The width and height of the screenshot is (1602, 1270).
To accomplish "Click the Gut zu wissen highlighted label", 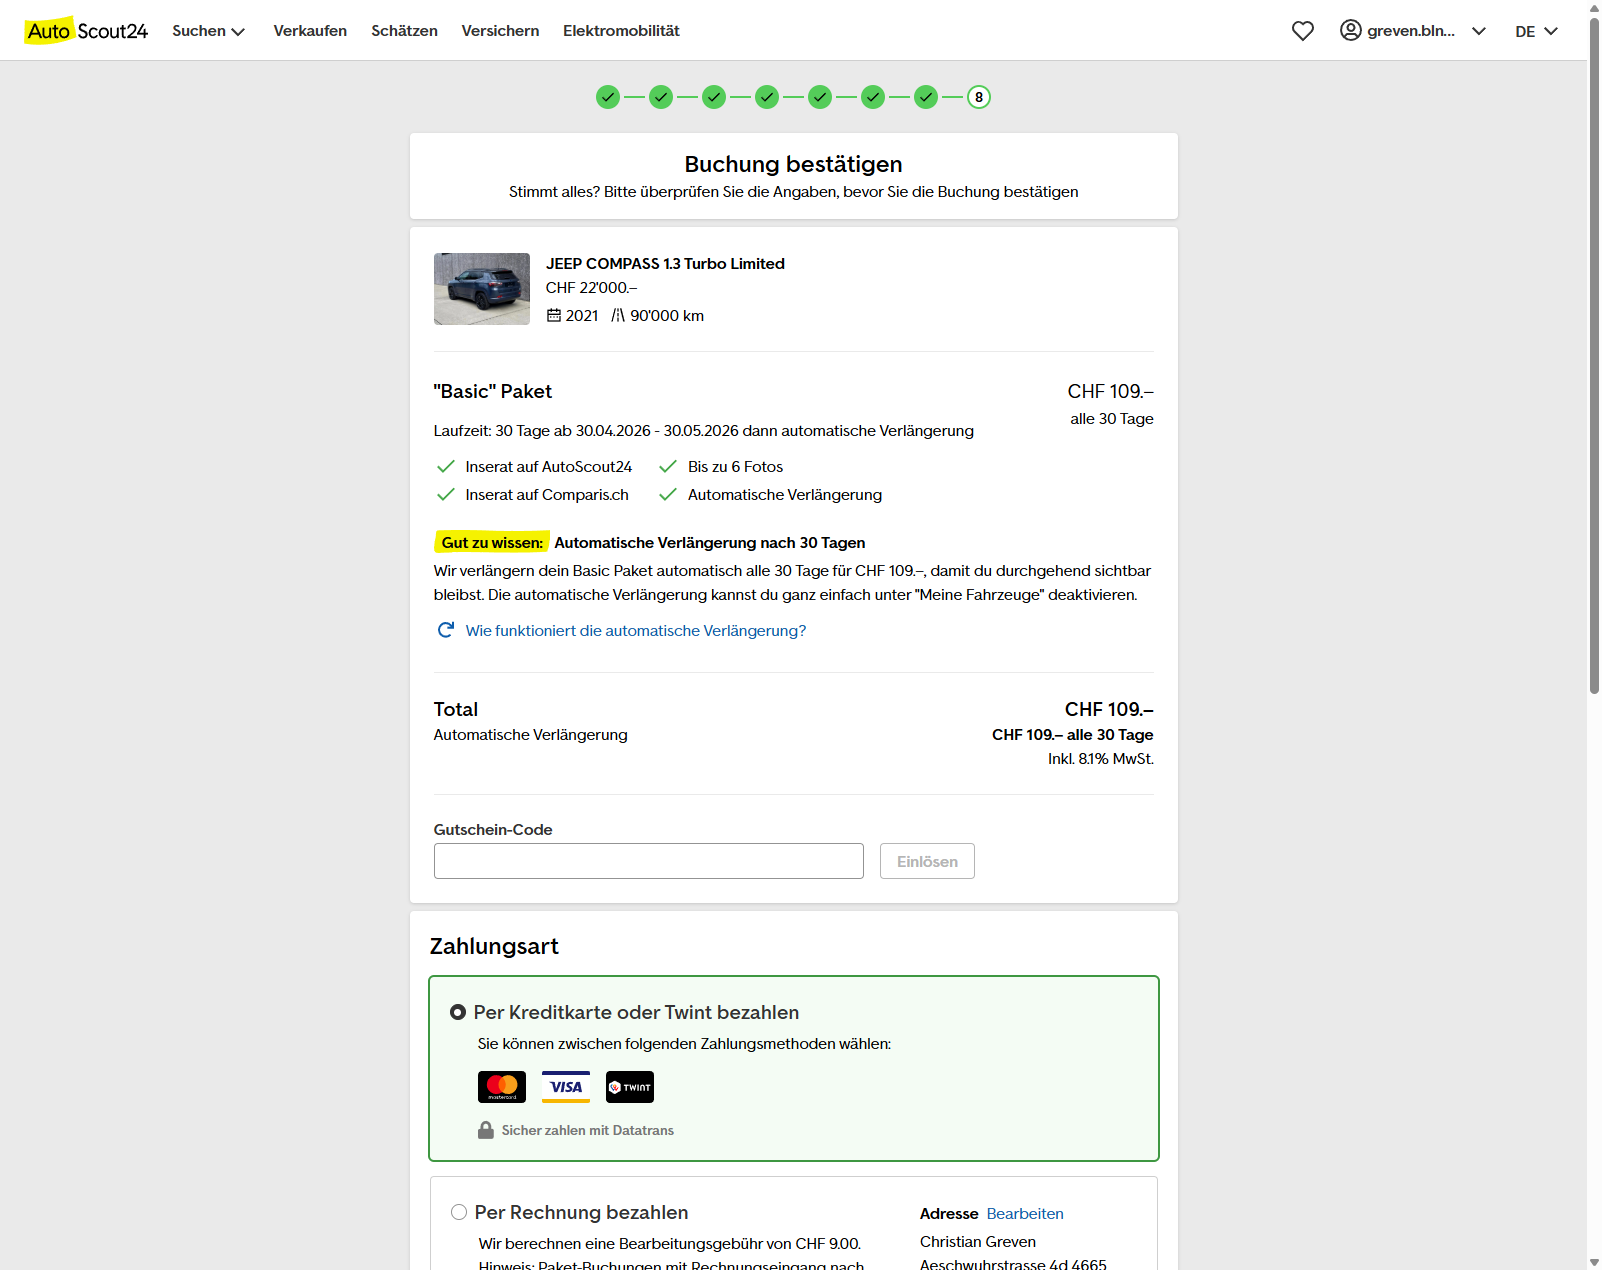I will [492, 542].
